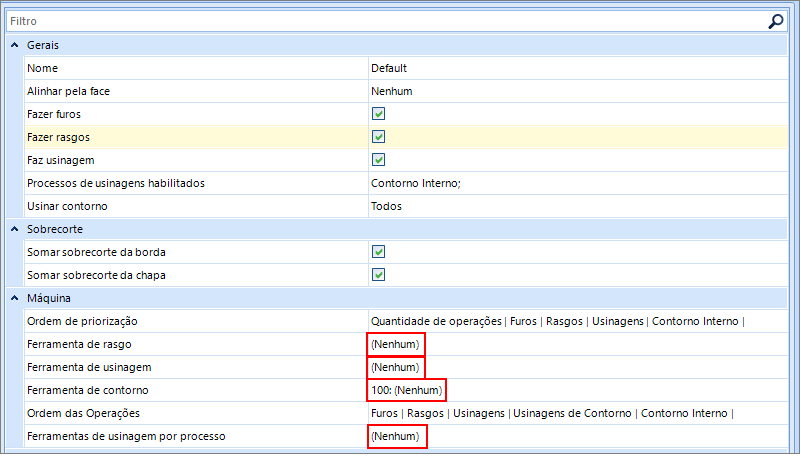Open the Alinhar pela face value

coord(392,91)
